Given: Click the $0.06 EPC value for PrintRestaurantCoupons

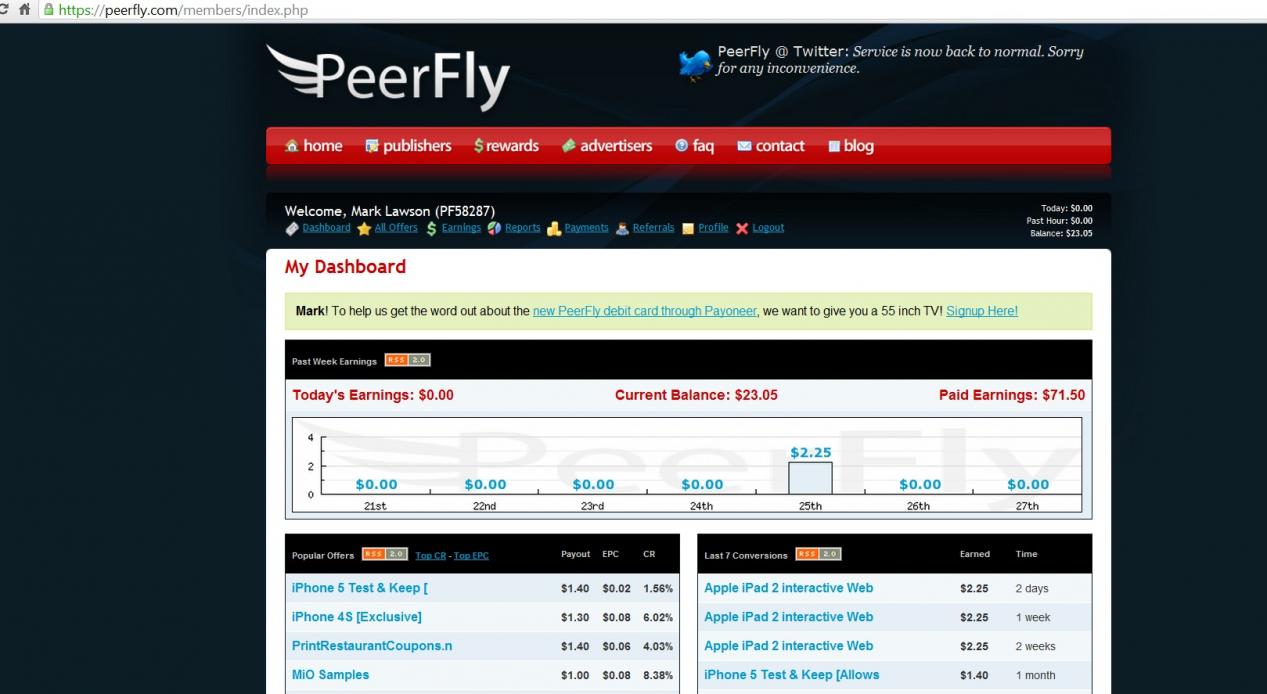Looking at the screenshot, I should coord(616,646).
